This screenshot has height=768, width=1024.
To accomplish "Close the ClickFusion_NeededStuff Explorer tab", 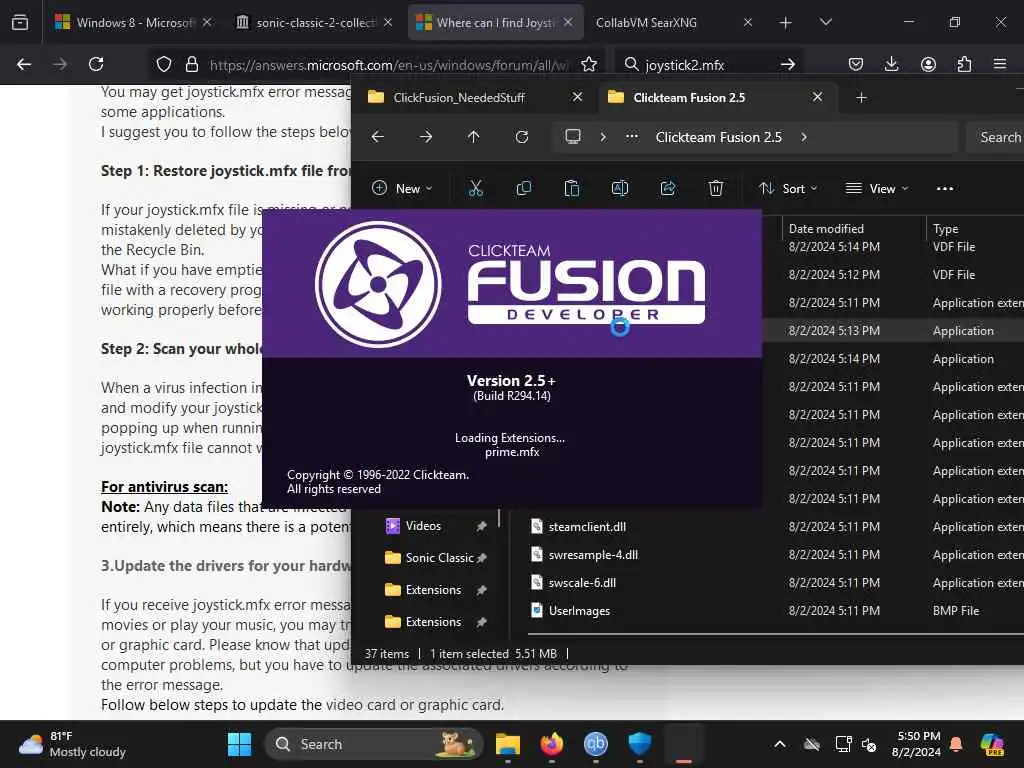I will [x=577, y=97].
